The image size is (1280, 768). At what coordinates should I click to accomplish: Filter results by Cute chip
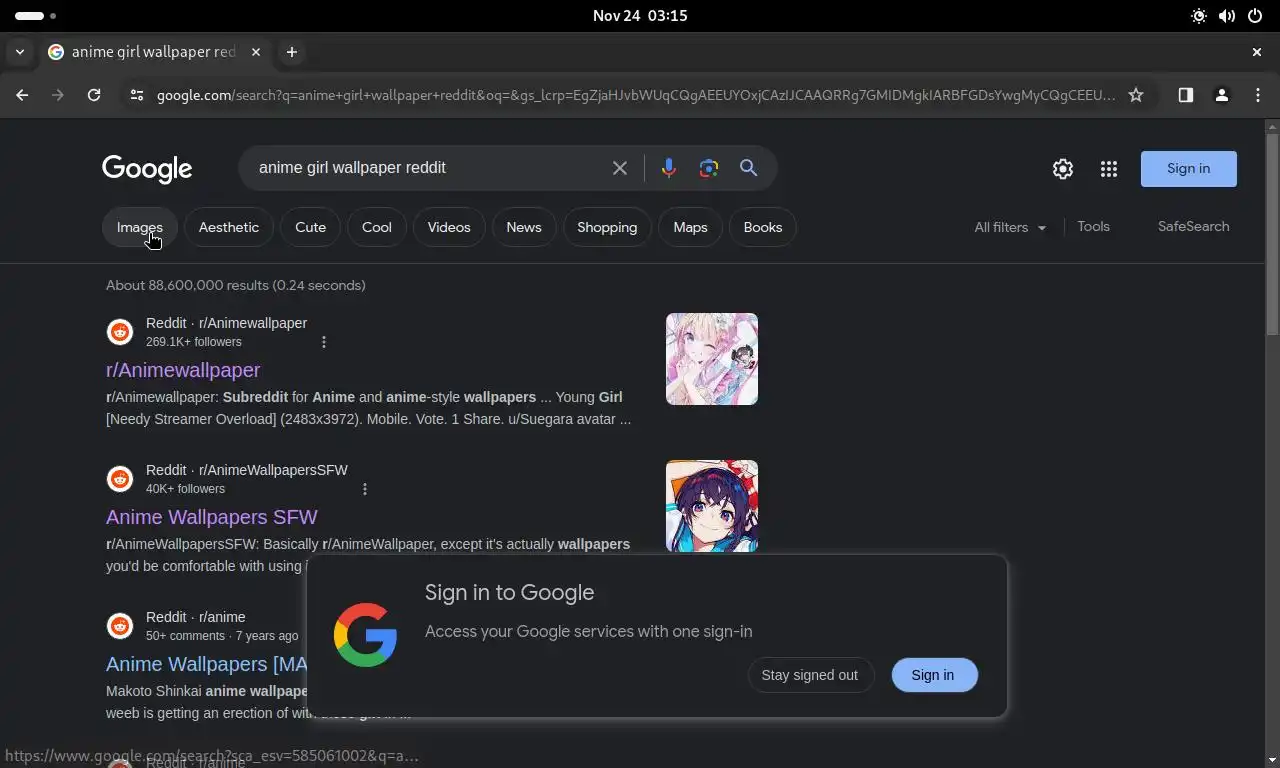pyautogui.click(x=311, y=227)
